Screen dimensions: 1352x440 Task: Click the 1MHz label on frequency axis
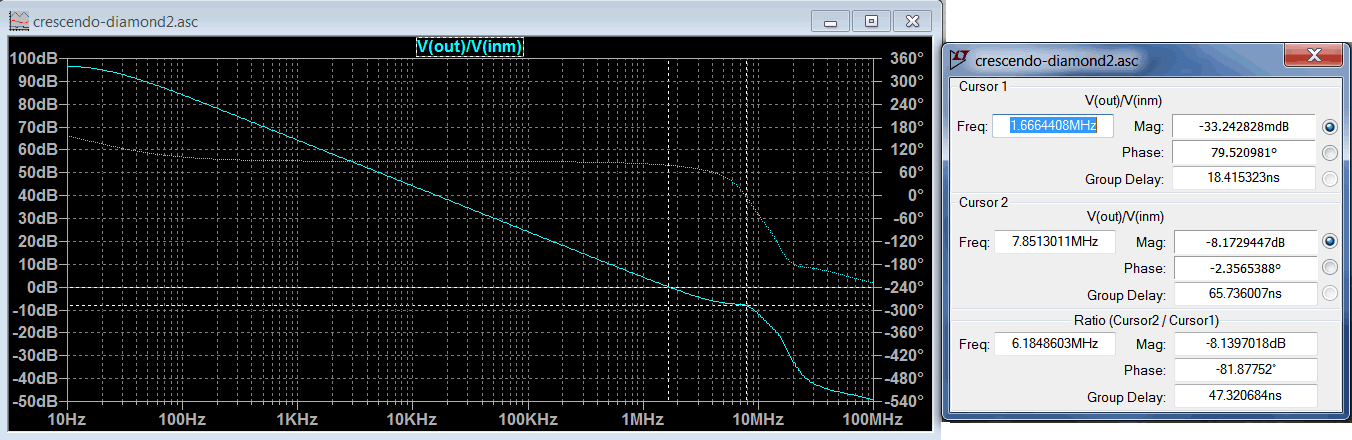[643, 420]
